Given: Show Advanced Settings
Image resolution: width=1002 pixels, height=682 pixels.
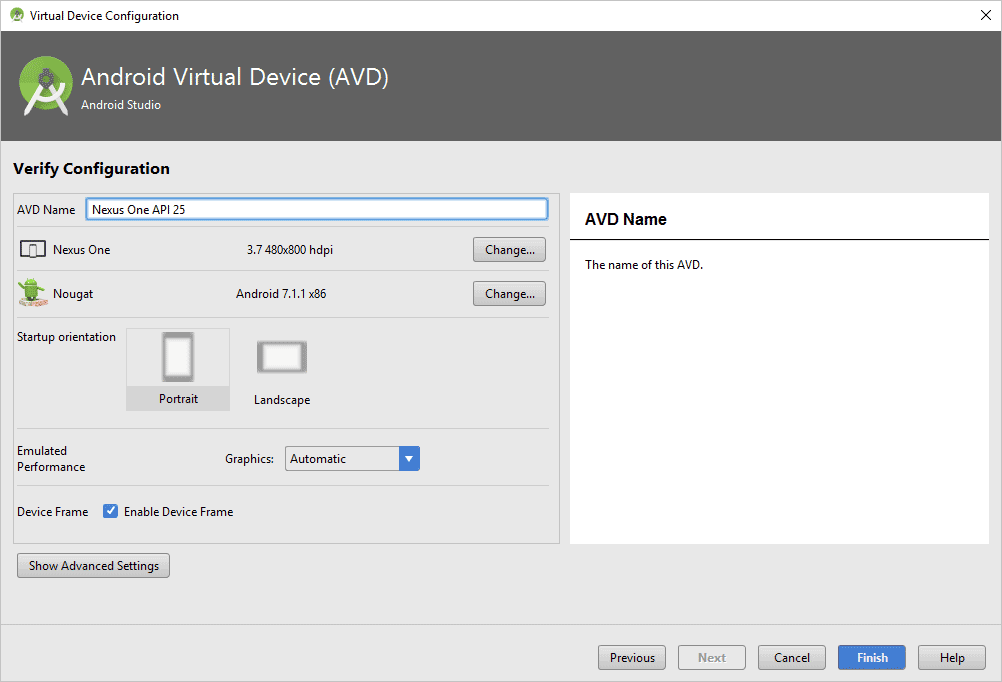Looking at the screenshot, I should tap(94, 566).
